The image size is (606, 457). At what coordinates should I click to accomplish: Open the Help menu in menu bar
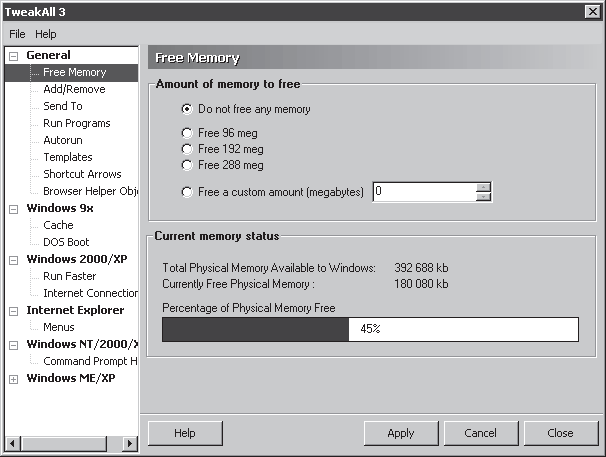click(x=46, y=34)
